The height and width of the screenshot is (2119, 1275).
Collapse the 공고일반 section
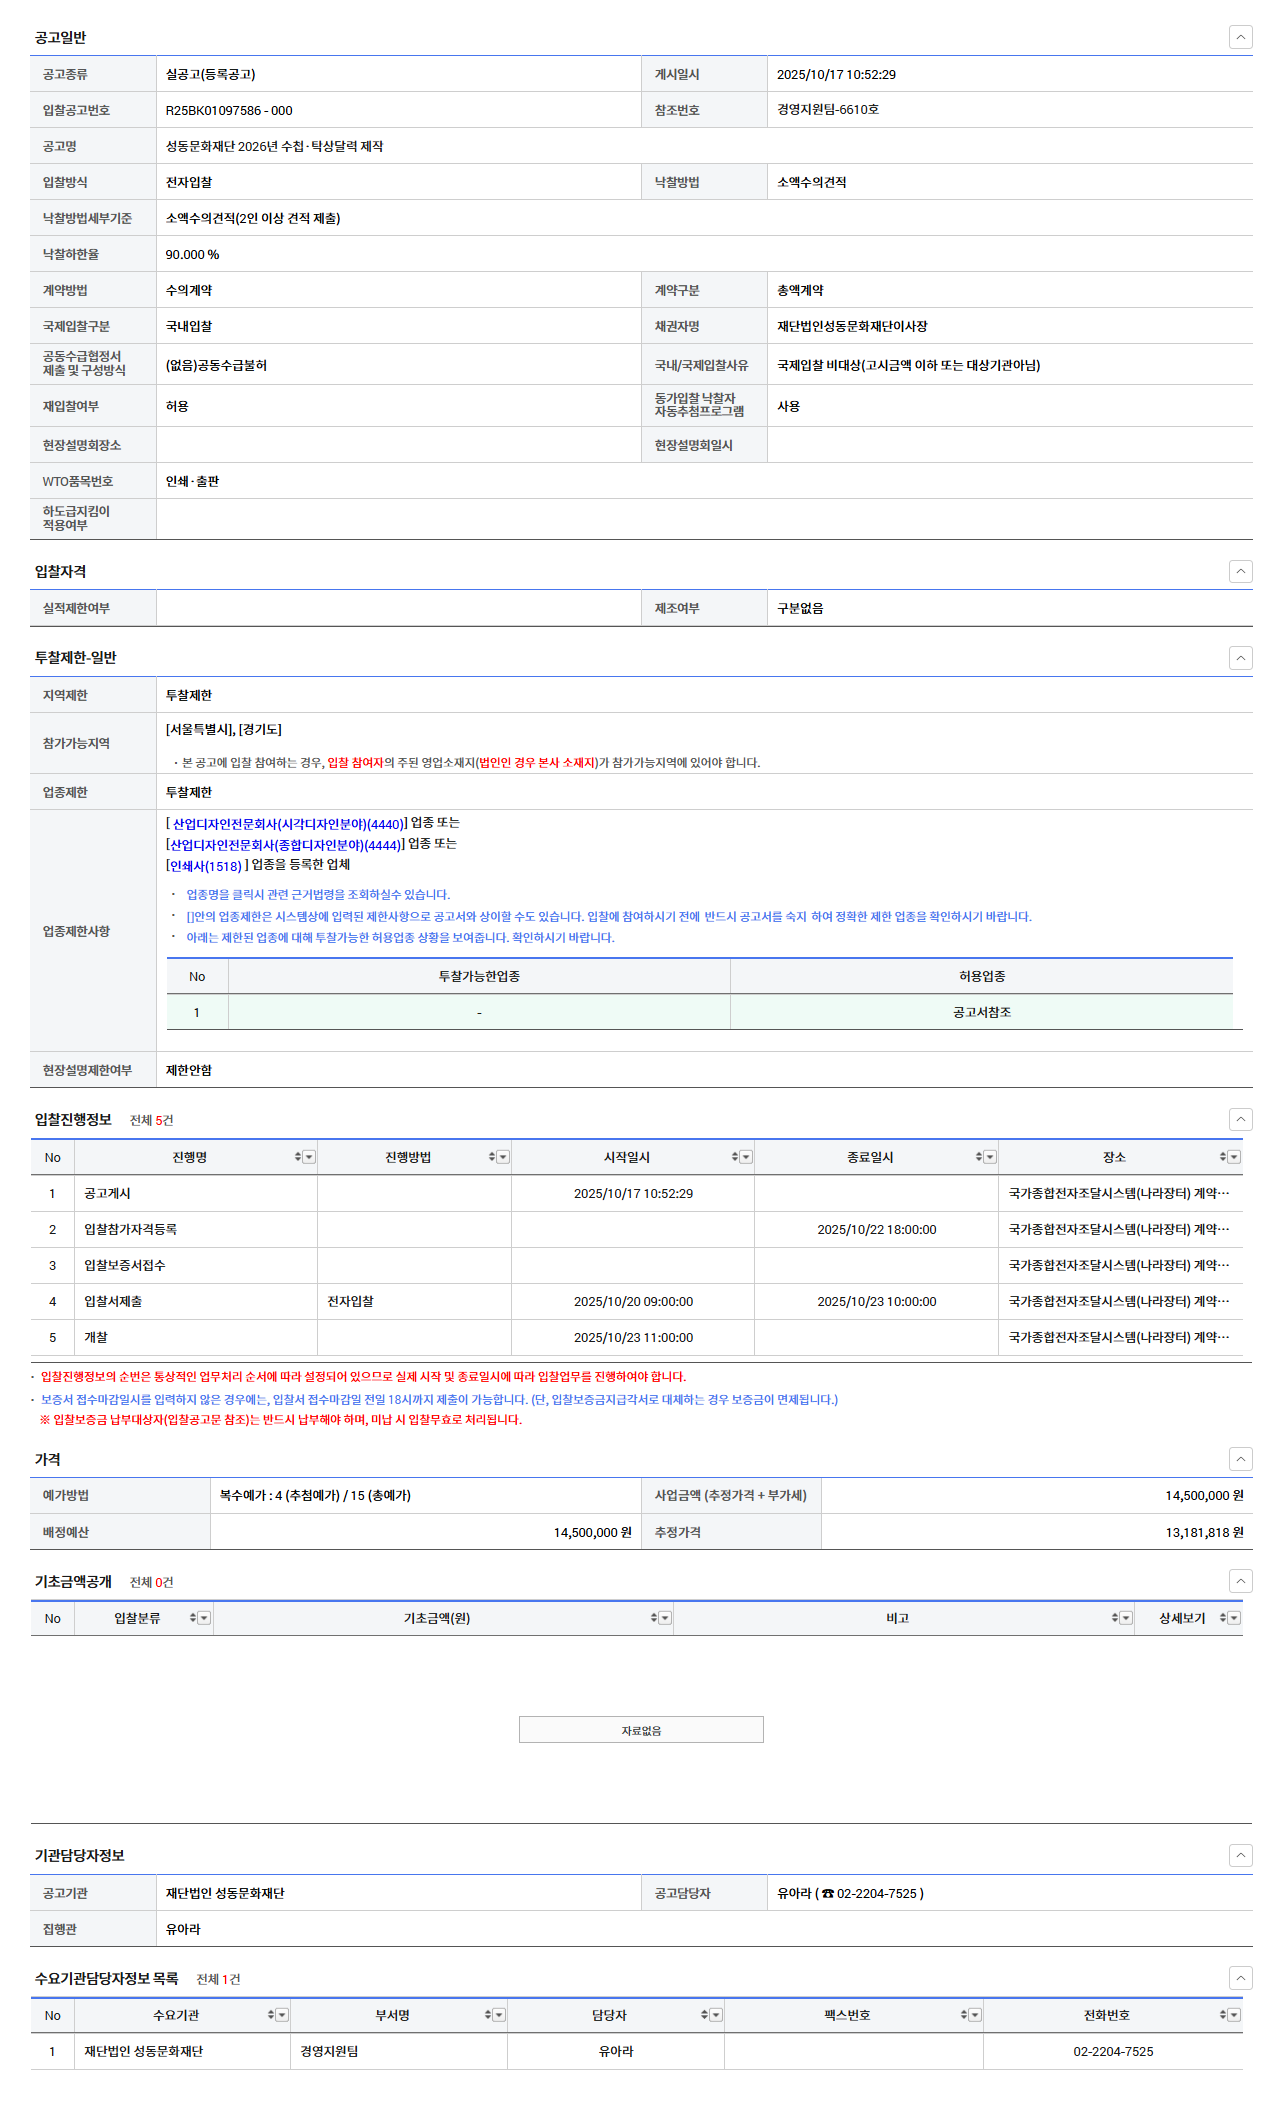1240,37
